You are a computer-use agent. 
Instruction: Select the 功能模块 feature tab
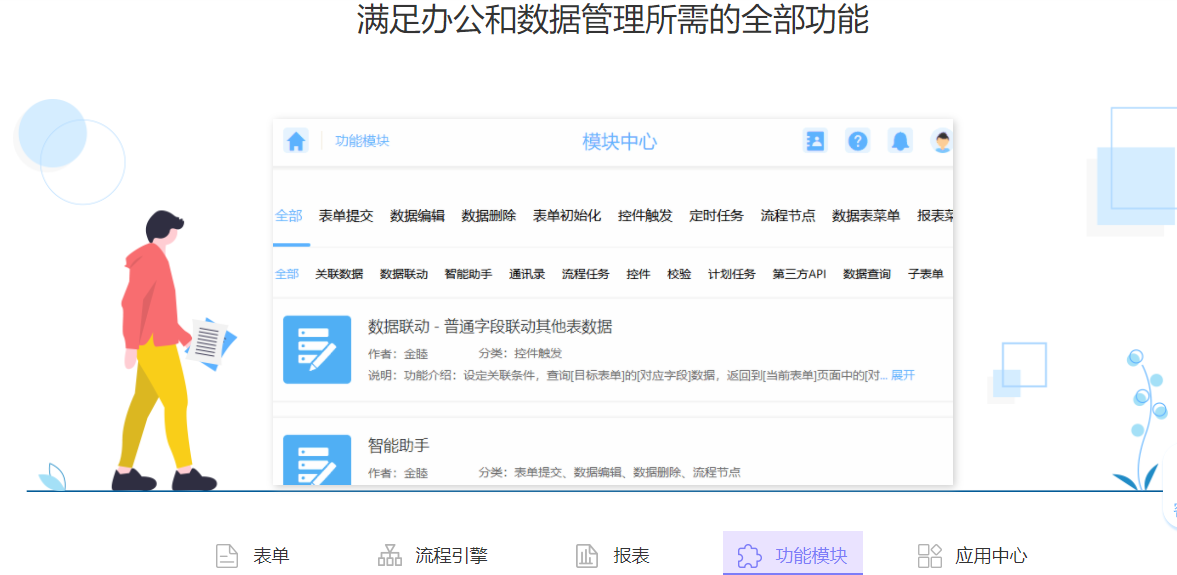click(x=792, y=555)
